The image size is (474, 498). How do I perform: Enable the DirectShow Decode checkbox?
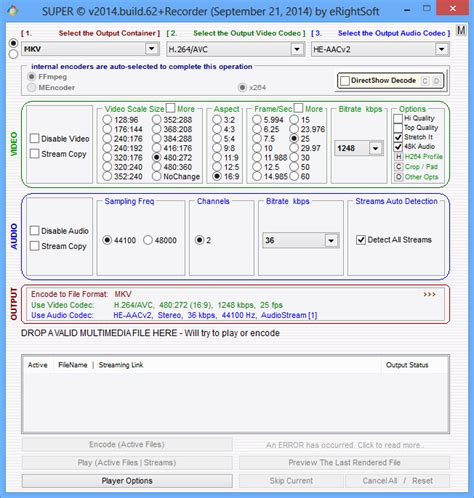point(345,81)
